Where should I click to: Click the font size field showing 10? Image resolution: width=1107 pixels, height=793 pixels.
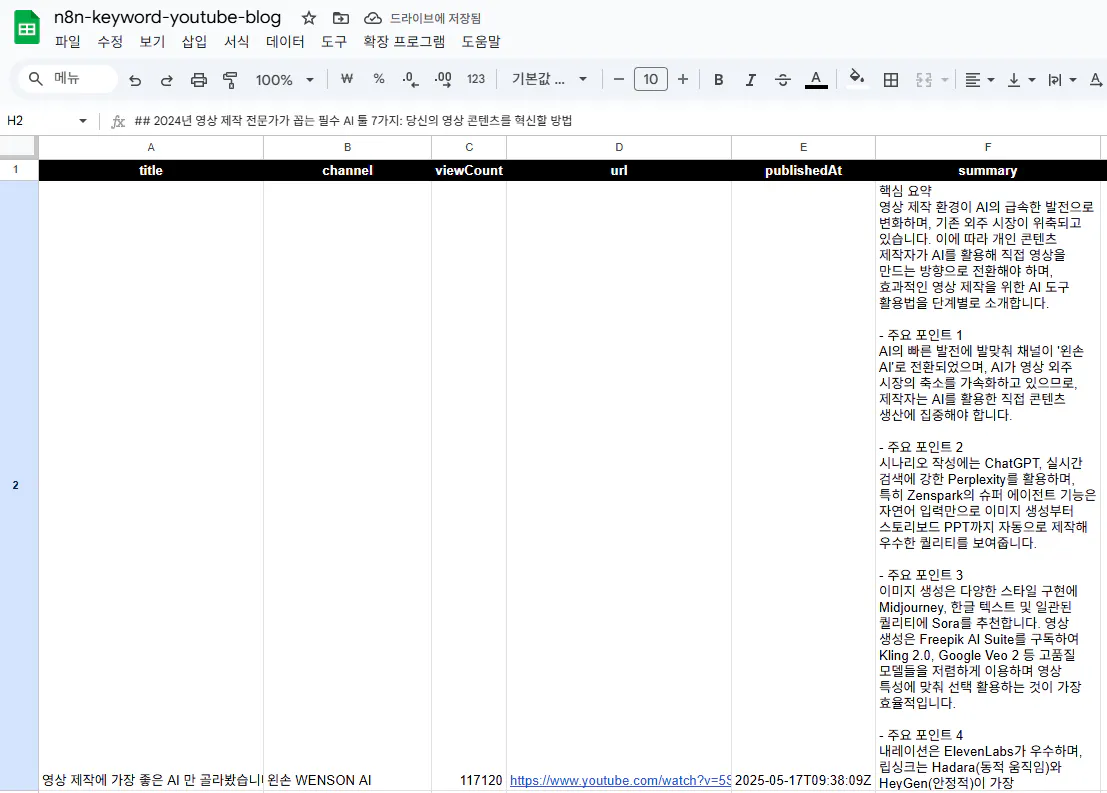click(651, 79)
